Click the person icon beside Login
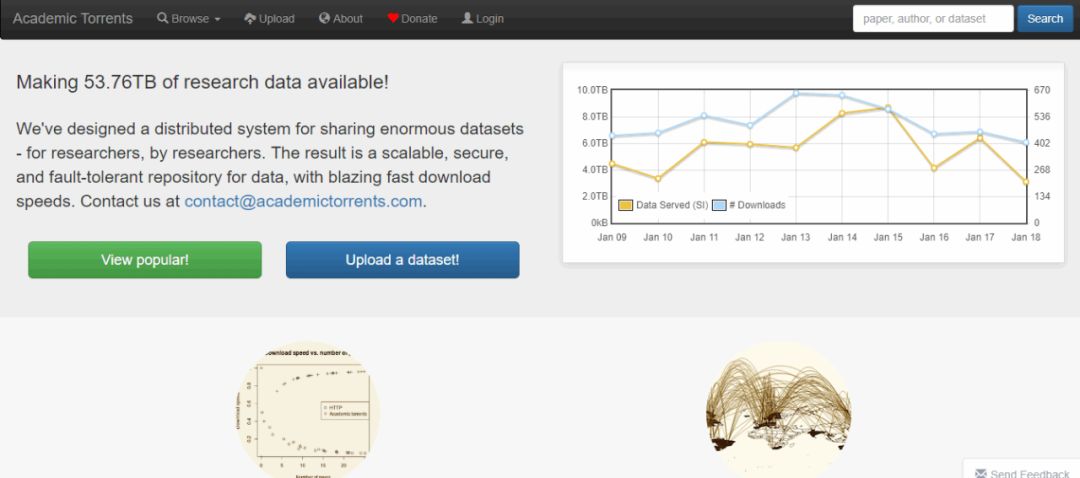 tap(467, 19)
